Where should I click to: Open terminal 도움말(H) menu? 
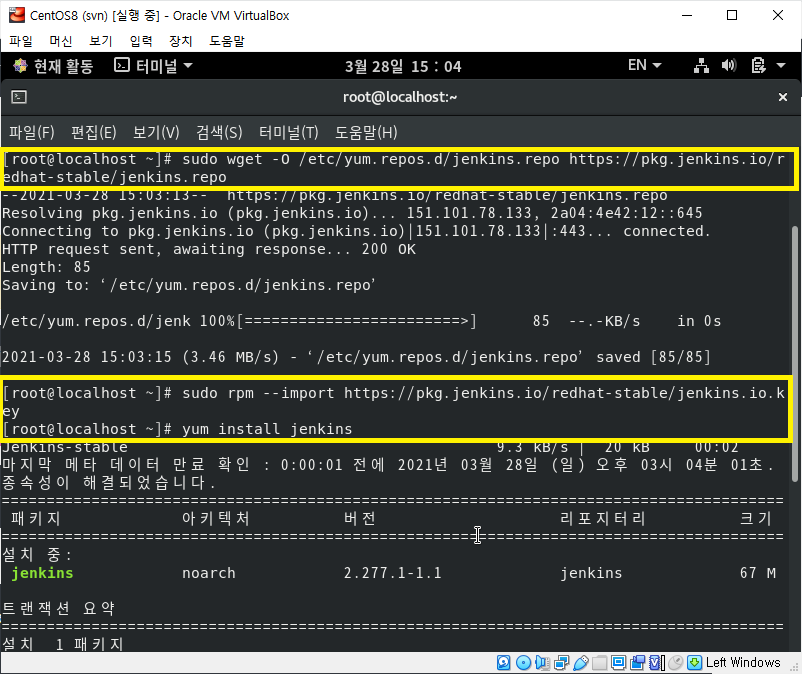[366, 133]
